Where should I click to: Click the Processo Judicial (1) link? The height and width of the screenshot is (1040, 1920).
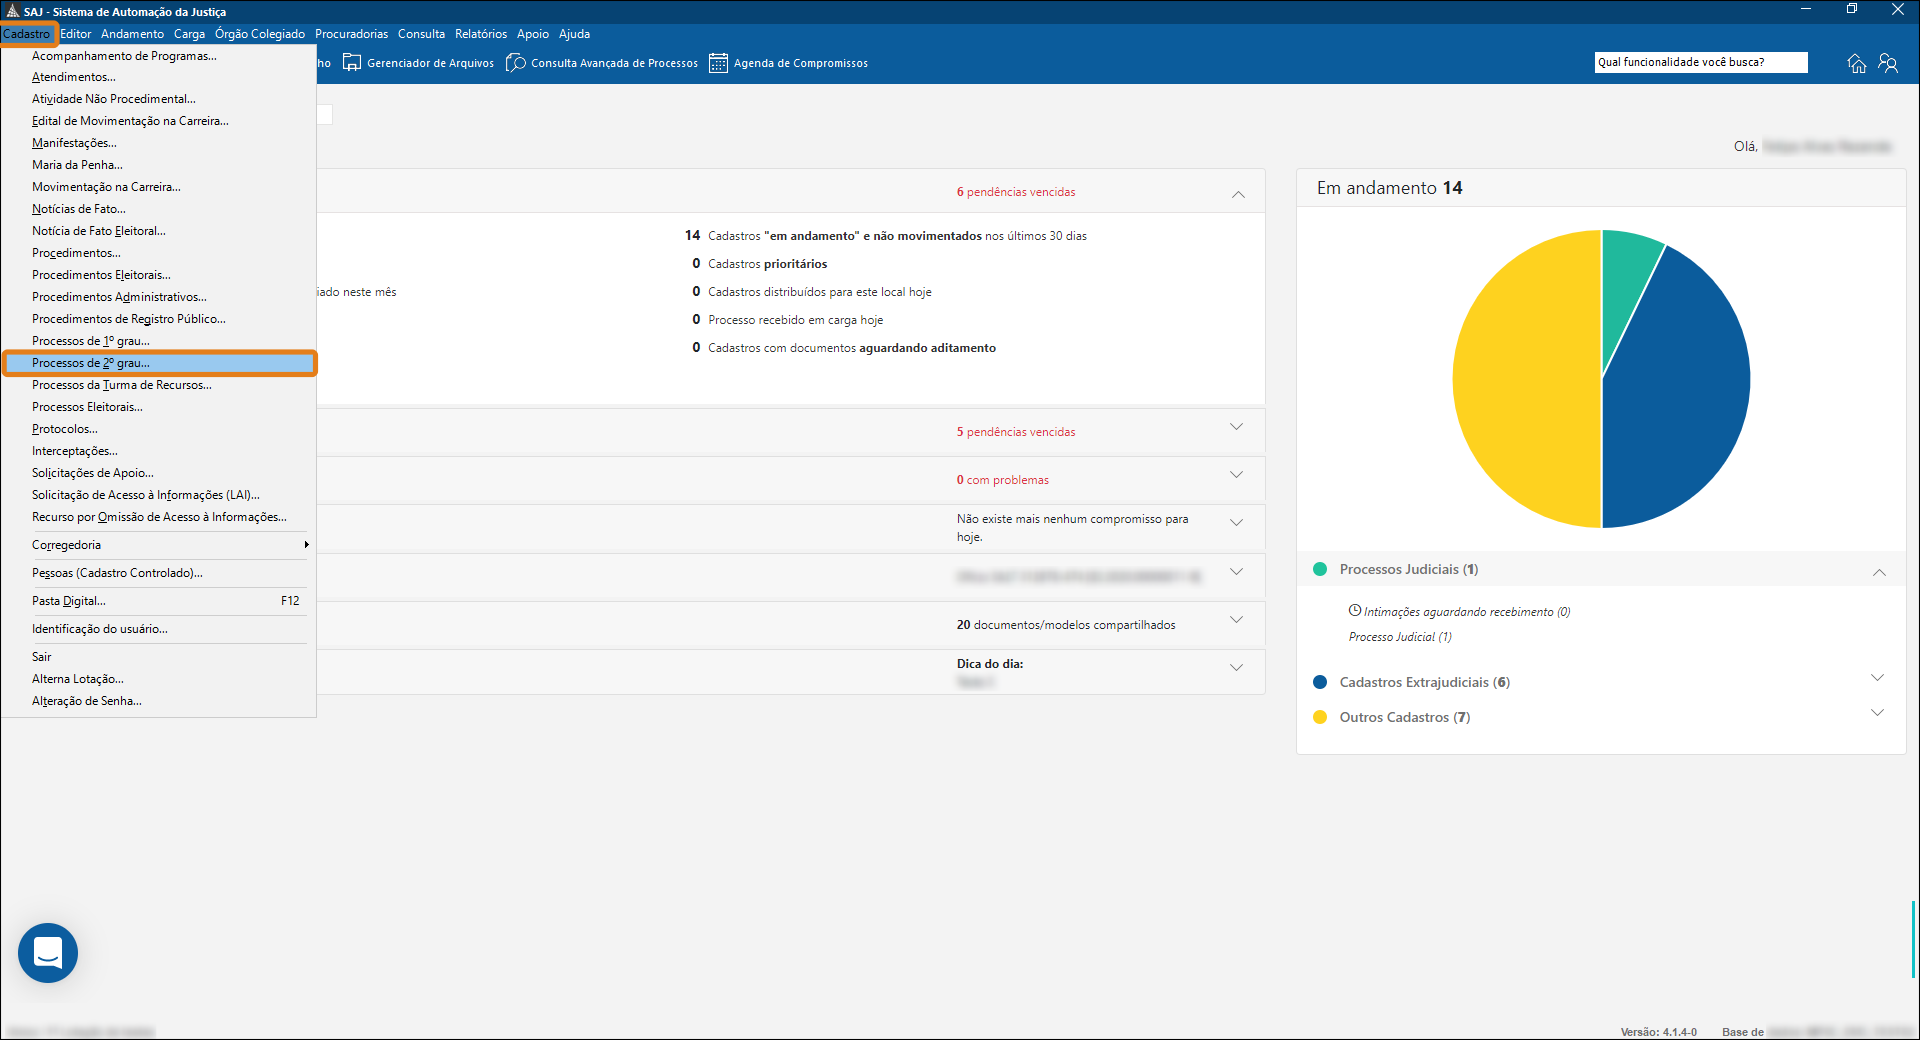tap(1400, 637)
